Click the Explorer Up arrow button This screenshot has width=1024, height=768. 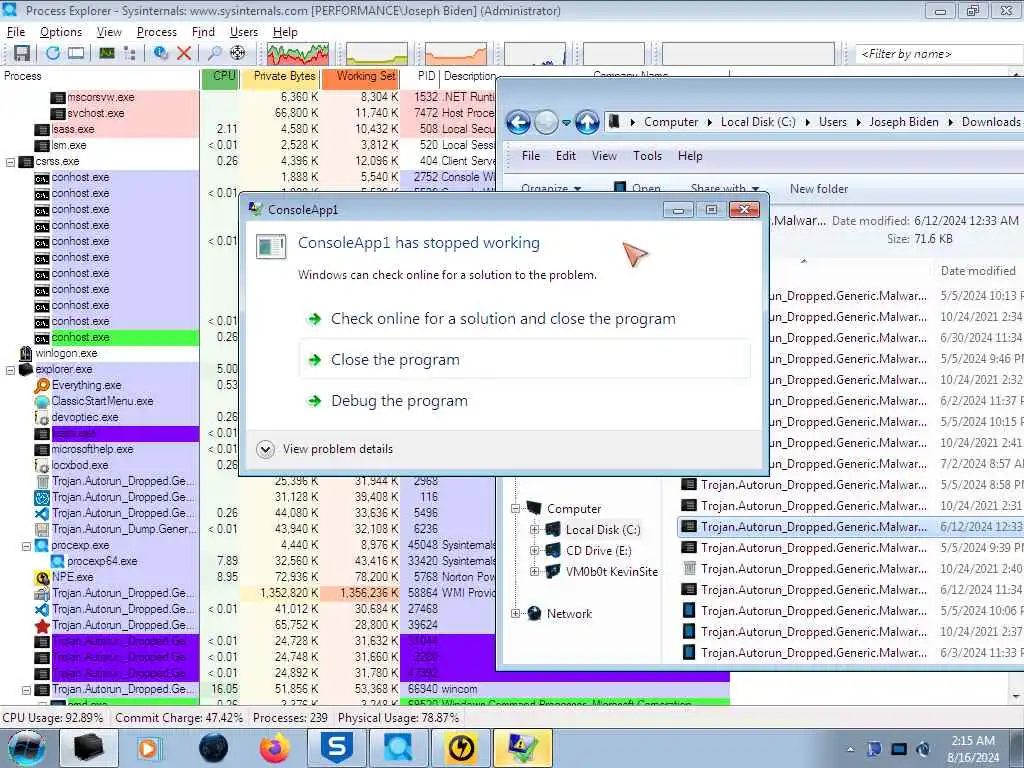[587, 122]
